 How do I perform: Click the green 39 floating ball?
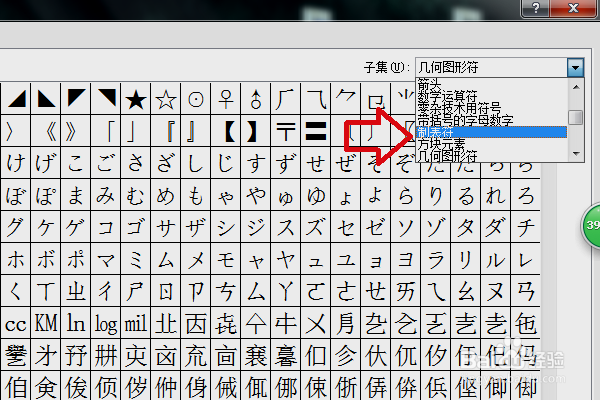(591, 226)
